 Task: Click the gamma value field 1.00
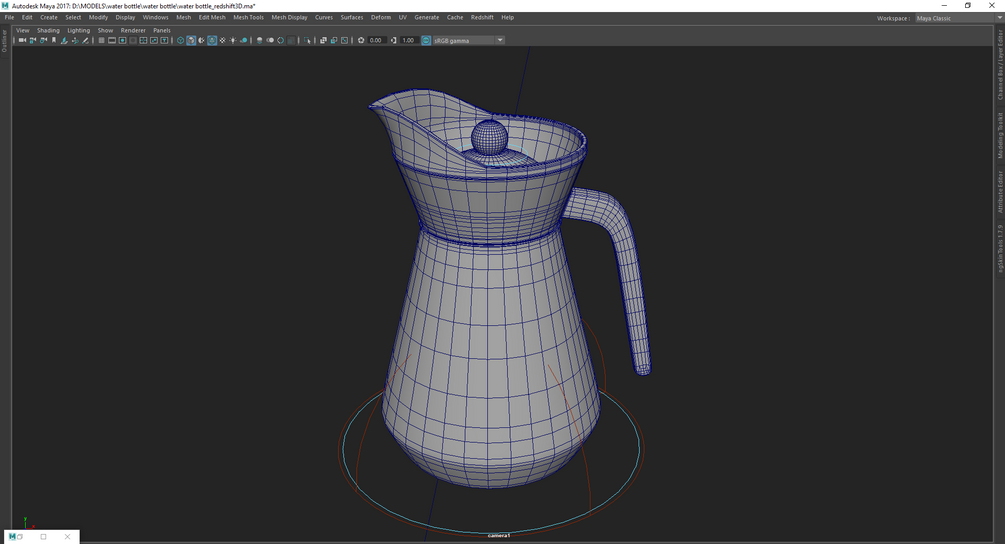408,40
